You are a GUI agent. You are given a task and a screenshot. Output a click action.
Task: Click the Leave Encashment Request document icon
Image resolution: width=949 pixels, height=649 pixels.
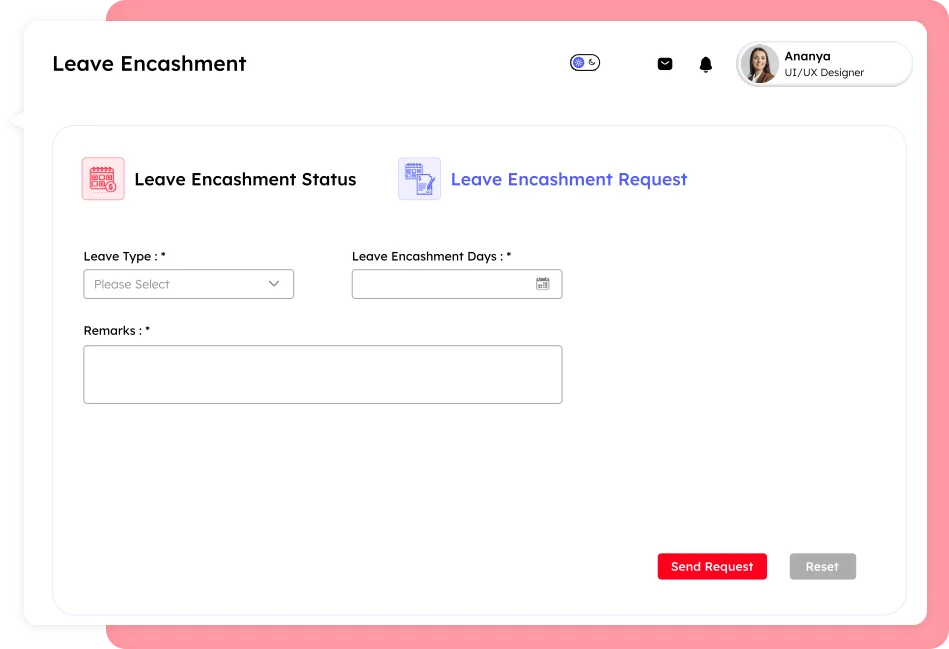click(419, 179)
